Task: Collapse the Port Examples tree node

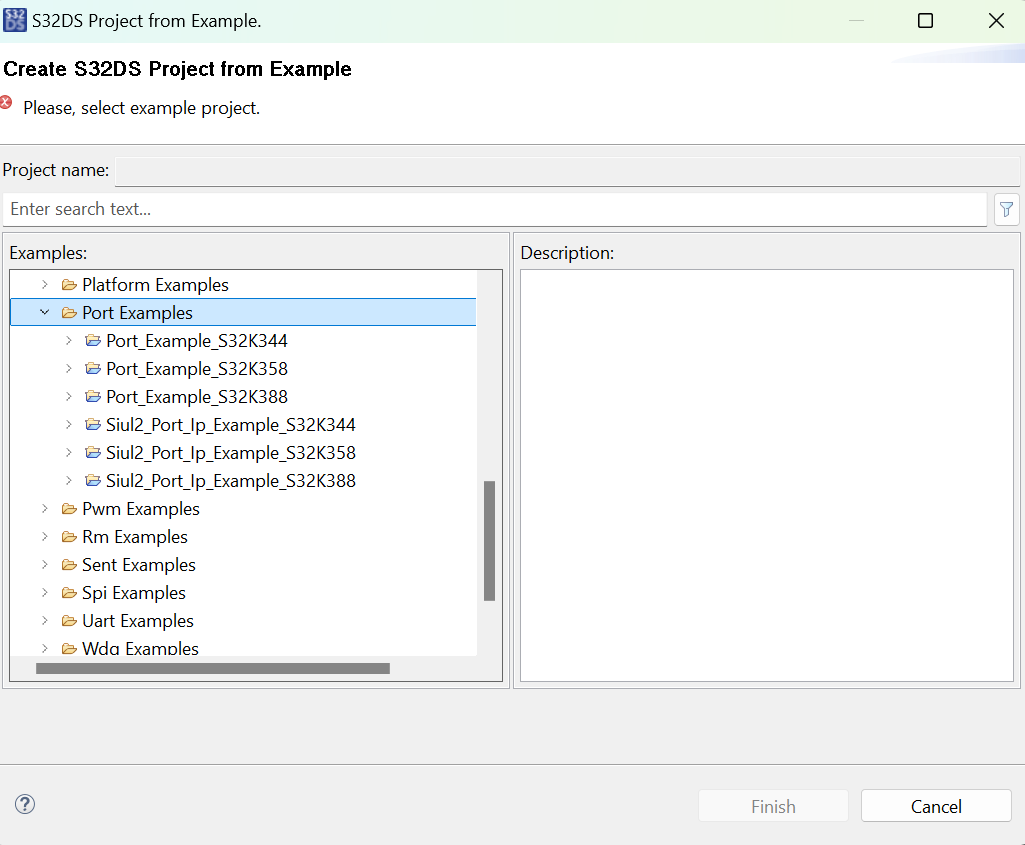Action: pos(44,312)
